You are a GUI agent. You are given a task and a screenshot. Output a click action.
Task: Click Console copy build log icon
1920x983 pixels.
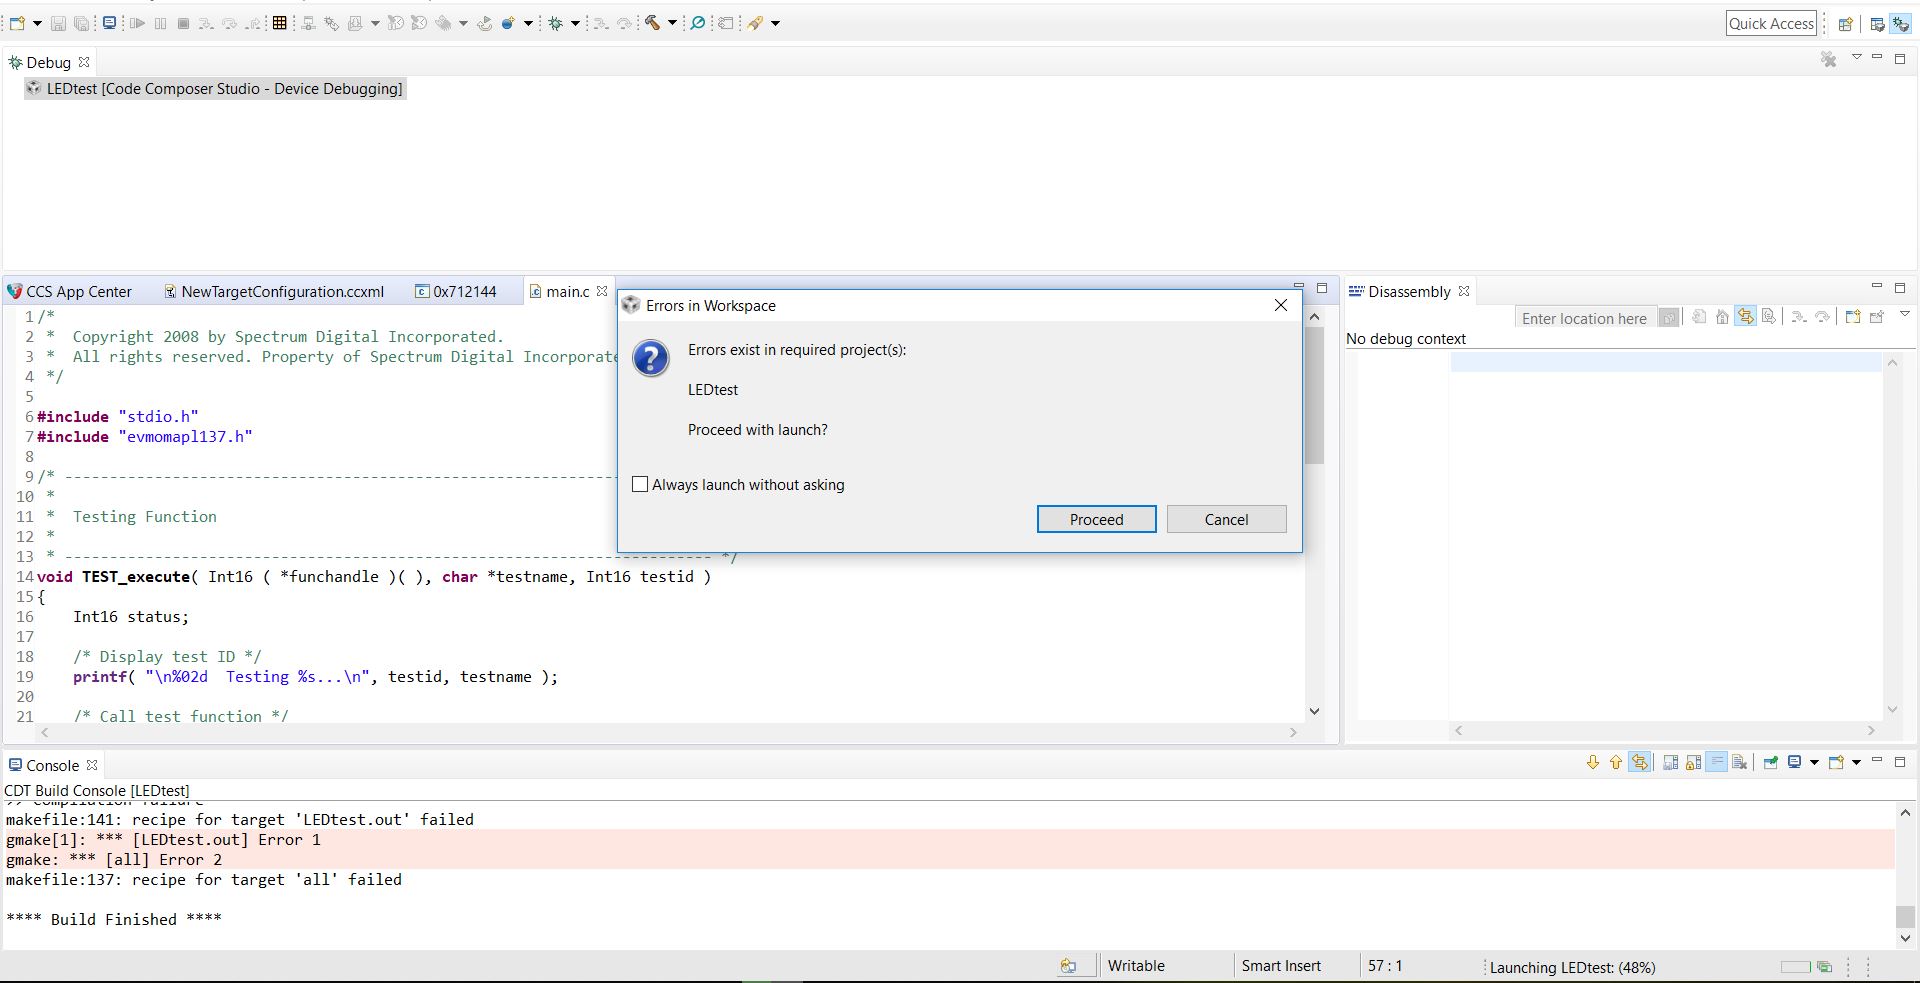click(x=1671, y=763)
